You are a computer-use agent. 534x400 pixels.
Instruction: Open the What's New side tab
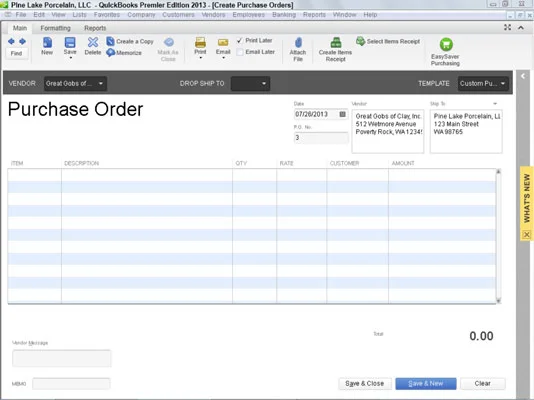pyautogui.click(x=527, y=198)
